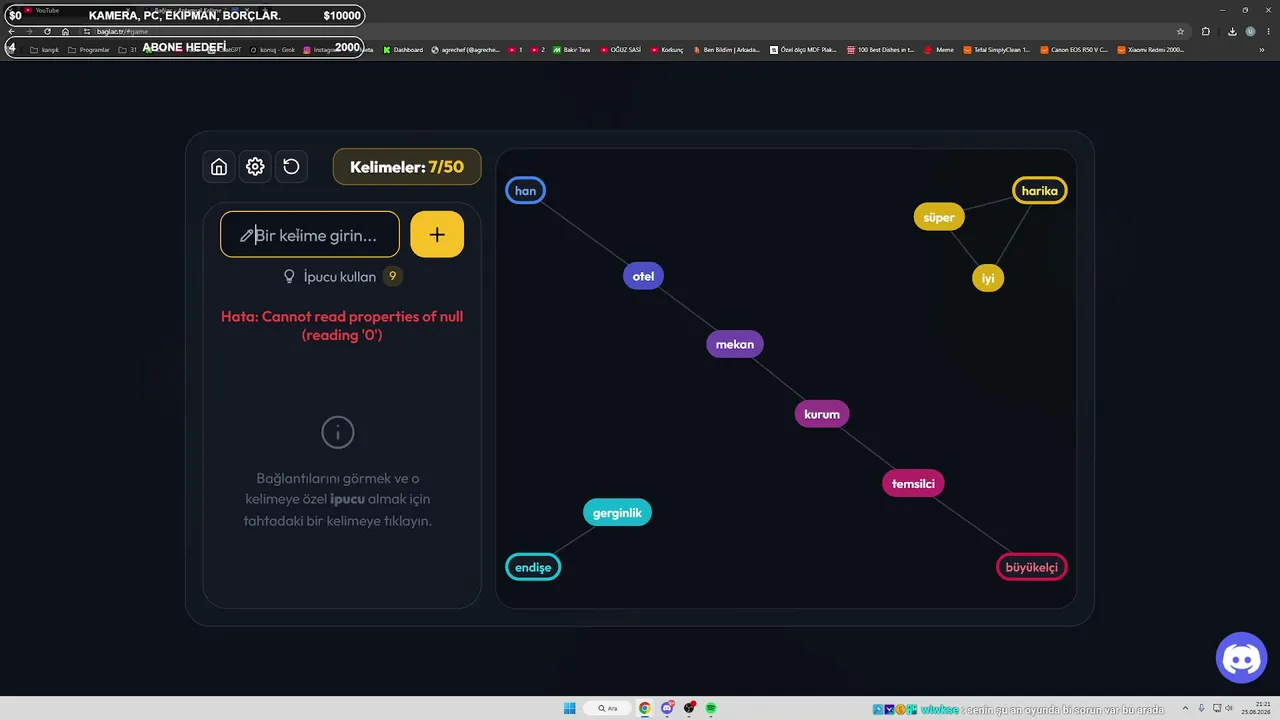Click the 'harika' word node
1280x720 pixels.
point(1040,191)
